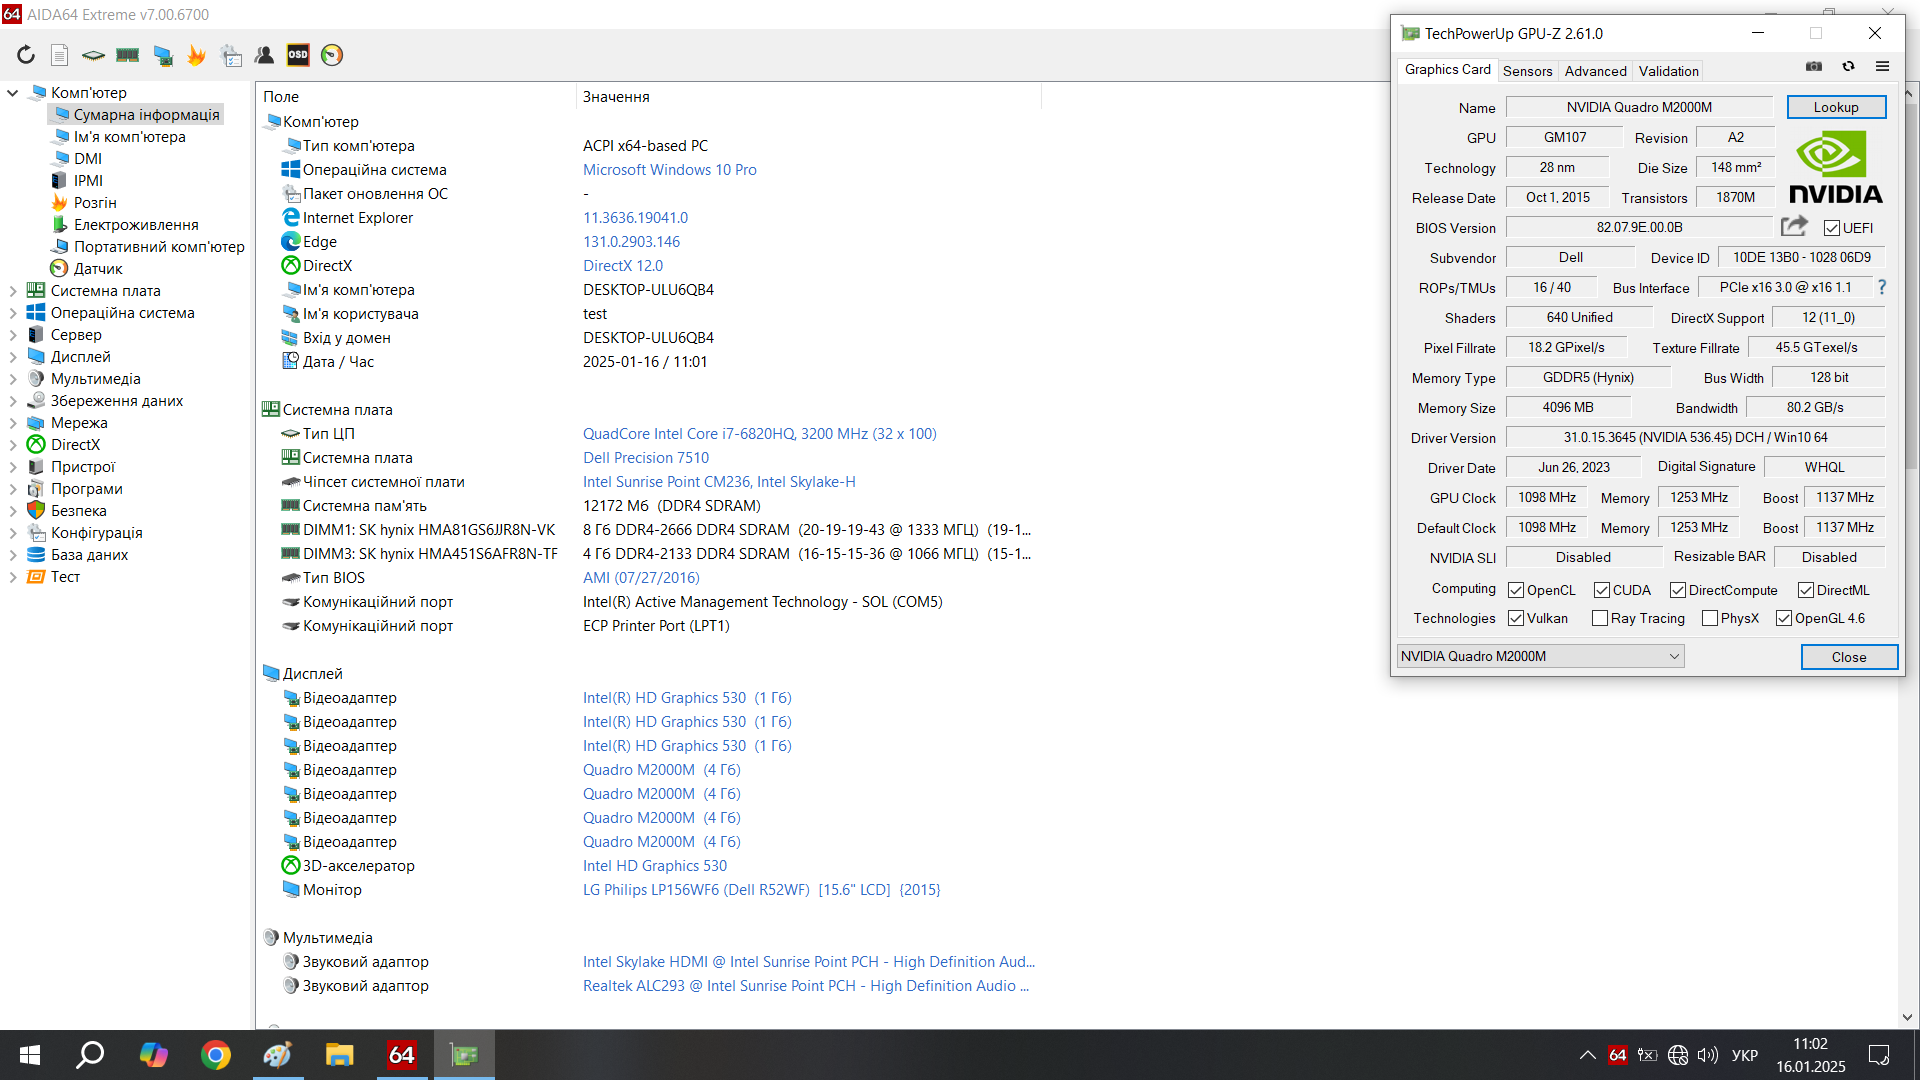Open the NVIDIA Quadro M2000M GPU dropdown
This screenshot has width=1920, height=1080.
pos(1540,656)
